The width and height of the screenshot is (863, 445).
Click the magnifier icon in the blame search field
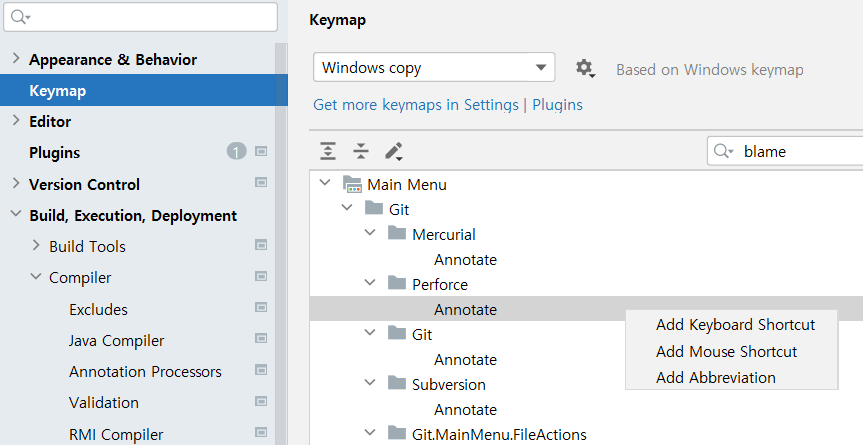tap(723, 152)
